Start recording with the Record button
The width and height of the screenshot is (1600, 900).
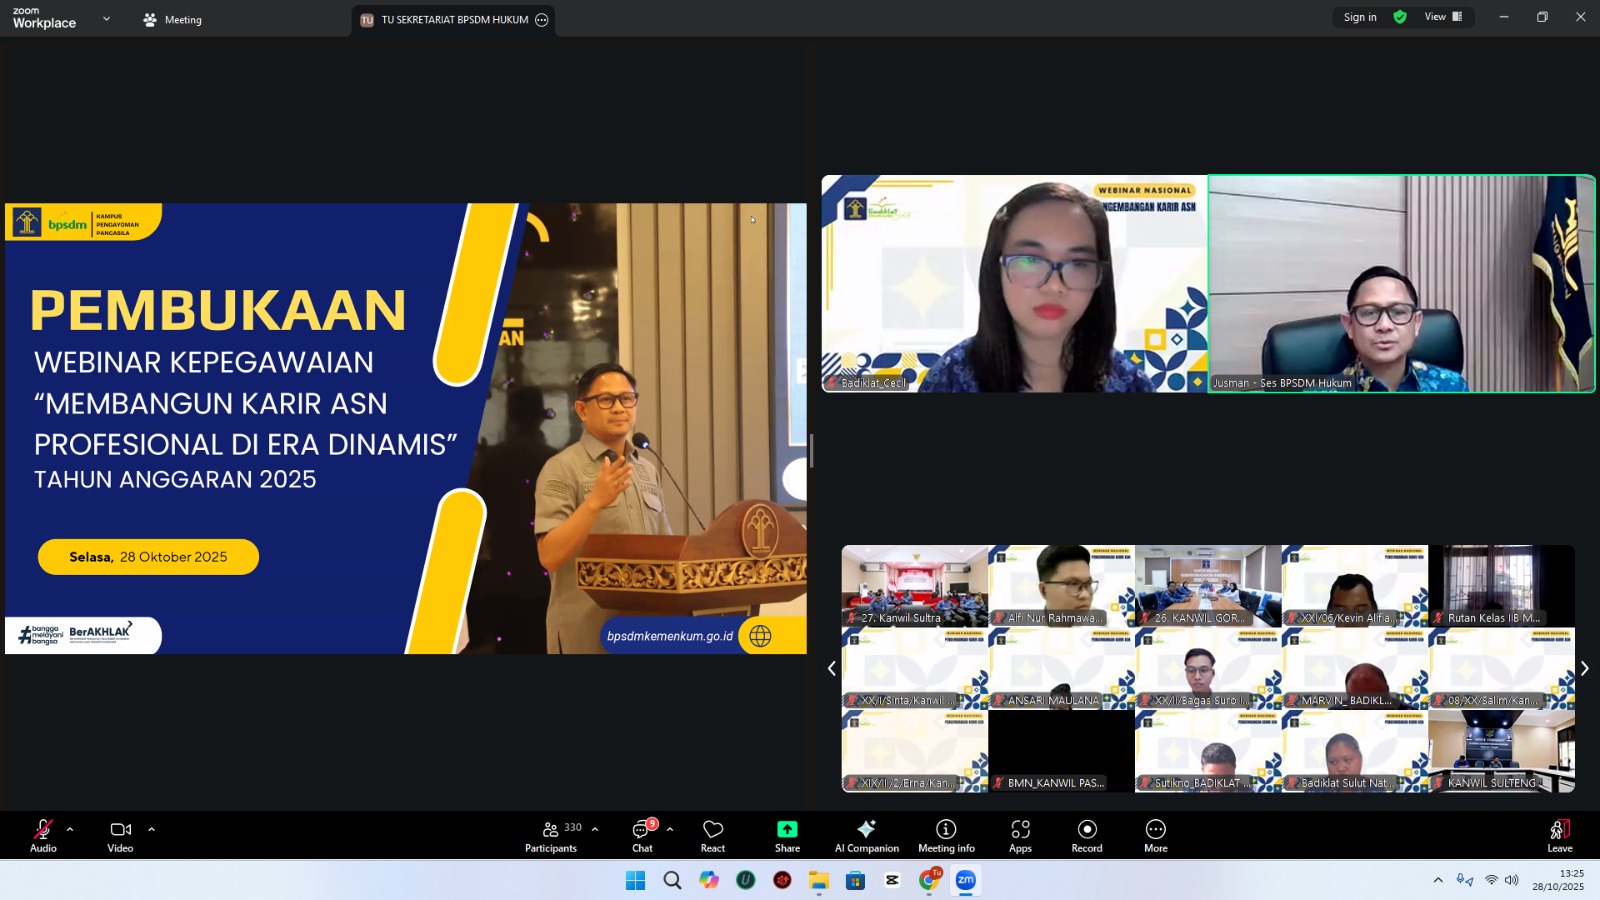[x=1087, y=836]
